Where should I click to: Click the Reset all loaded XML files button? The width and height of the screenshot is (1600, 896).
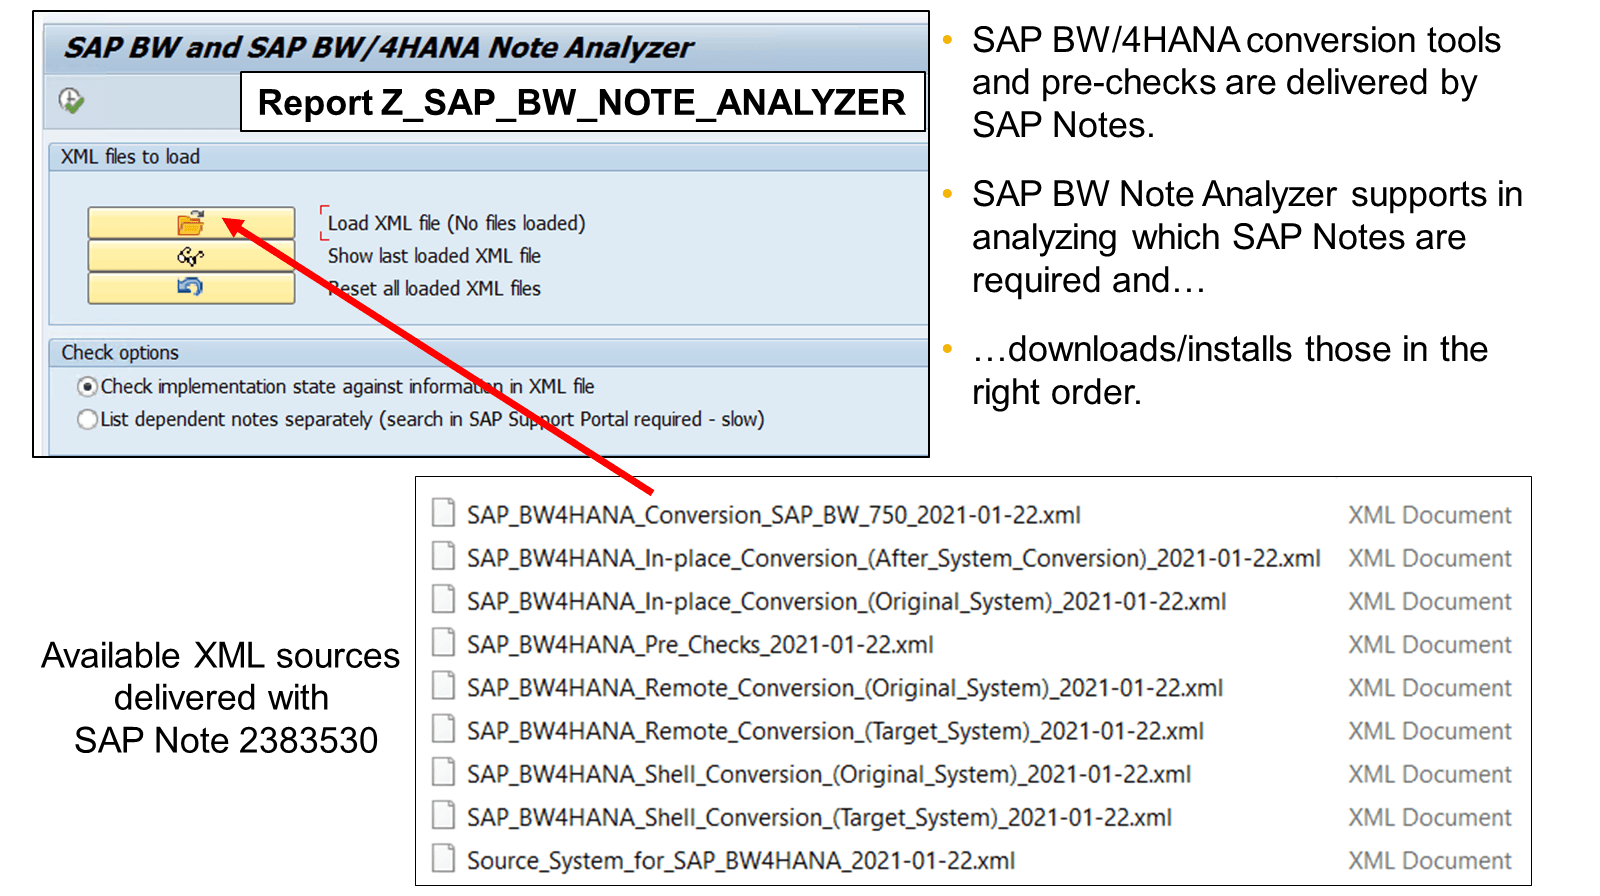click(x=191, y=288)
